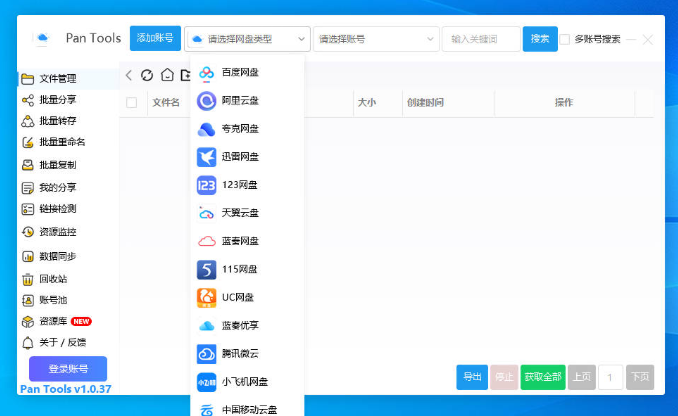Click the 导出 button
The image size is (678, 416).
[x=472, y=377]
